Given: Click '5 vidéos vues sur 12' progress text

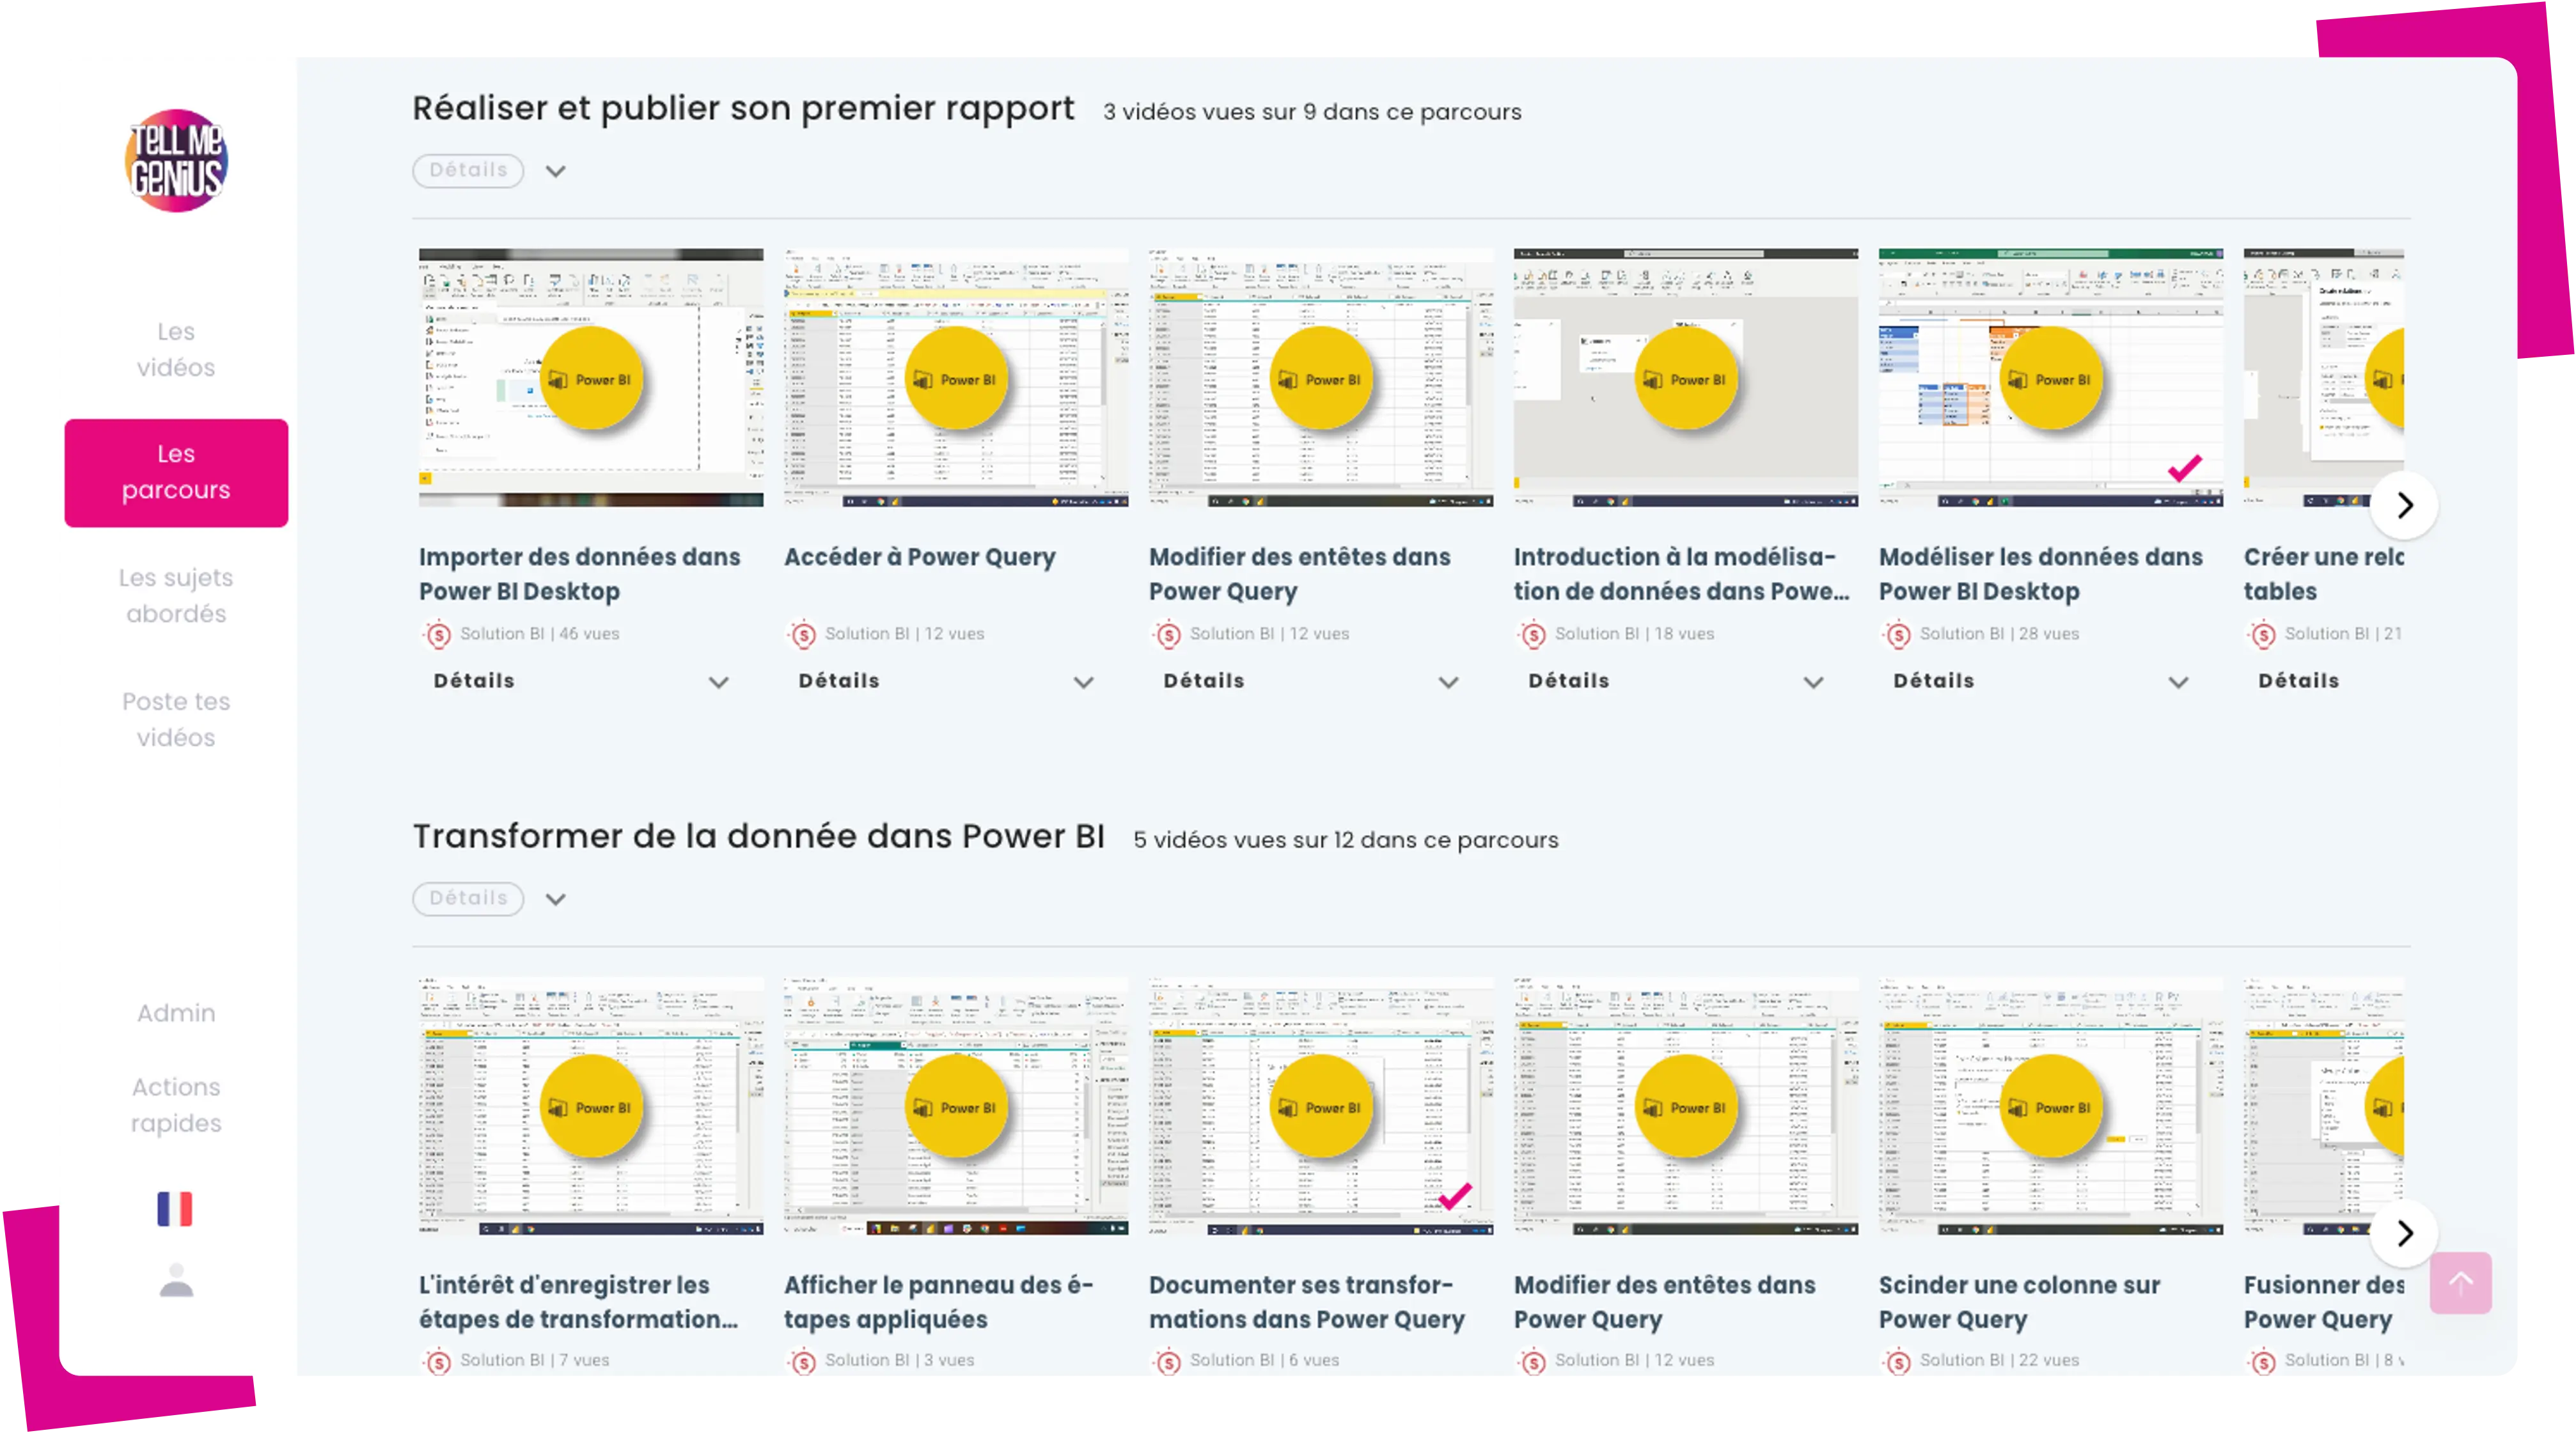Looking at the screenshot, I should 1346,840.
